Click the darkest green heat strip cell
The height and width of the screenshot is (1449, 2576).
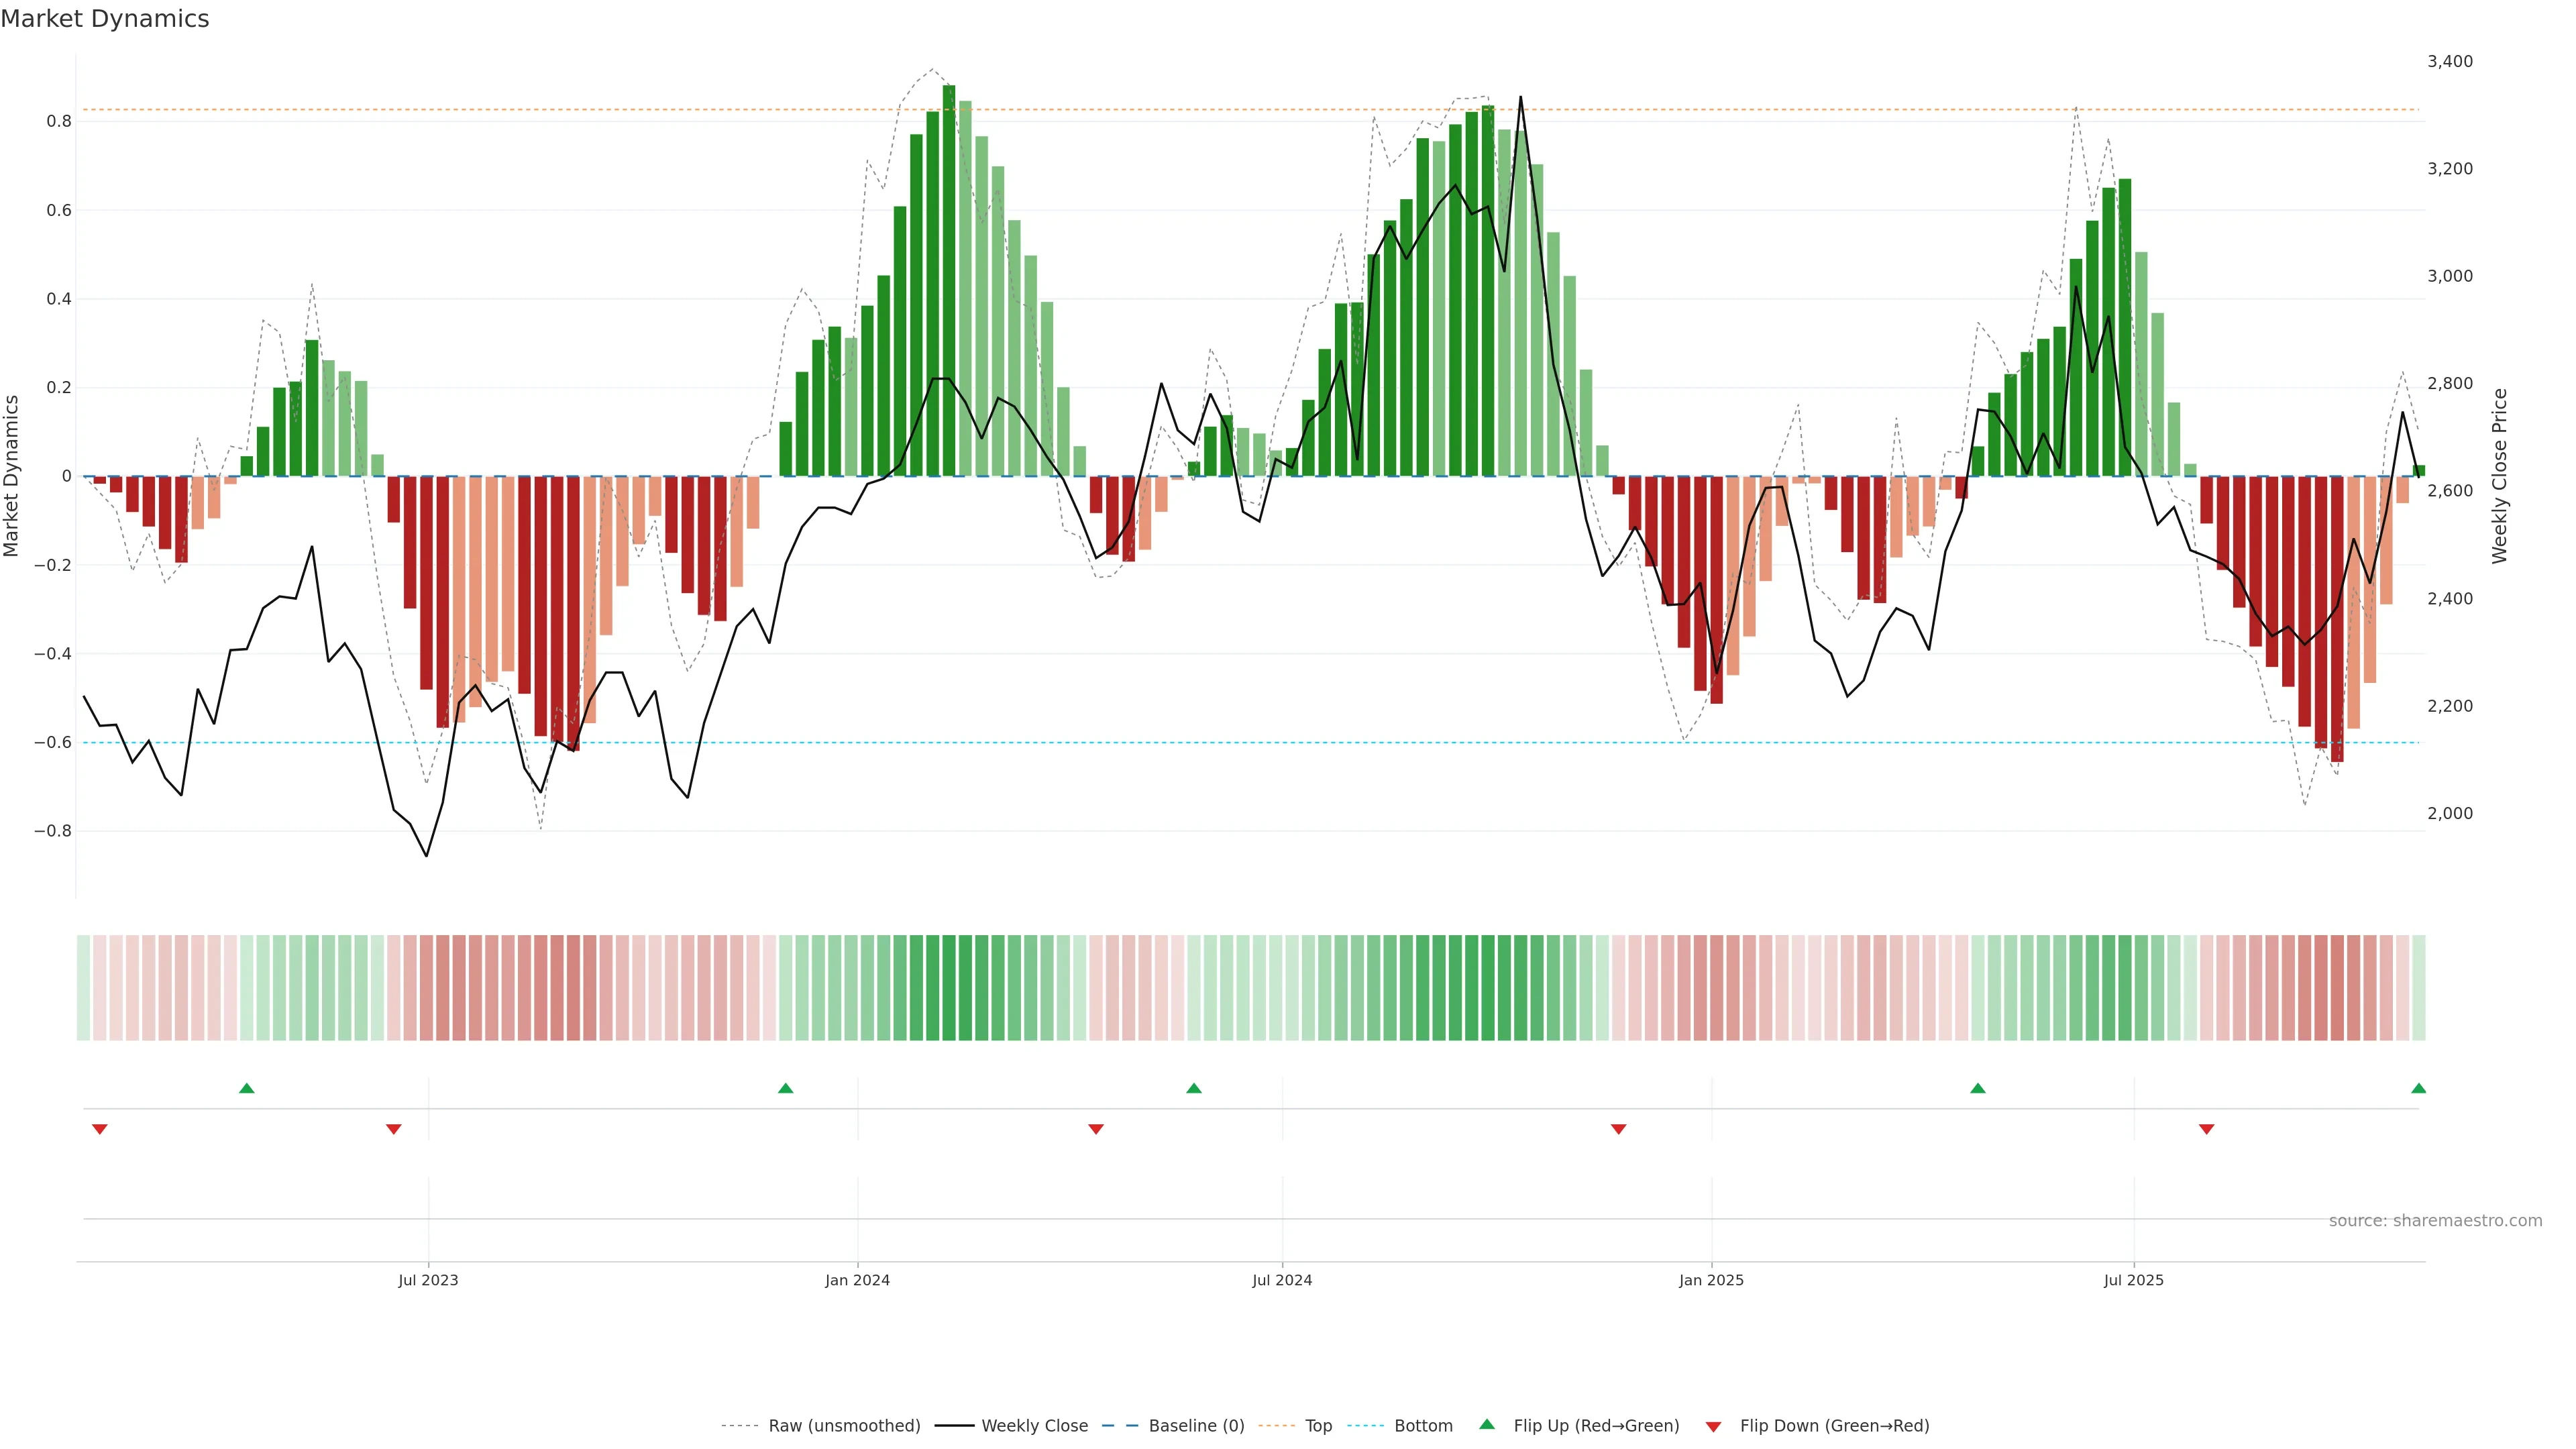pyautogui.click(x=948, y=987)
